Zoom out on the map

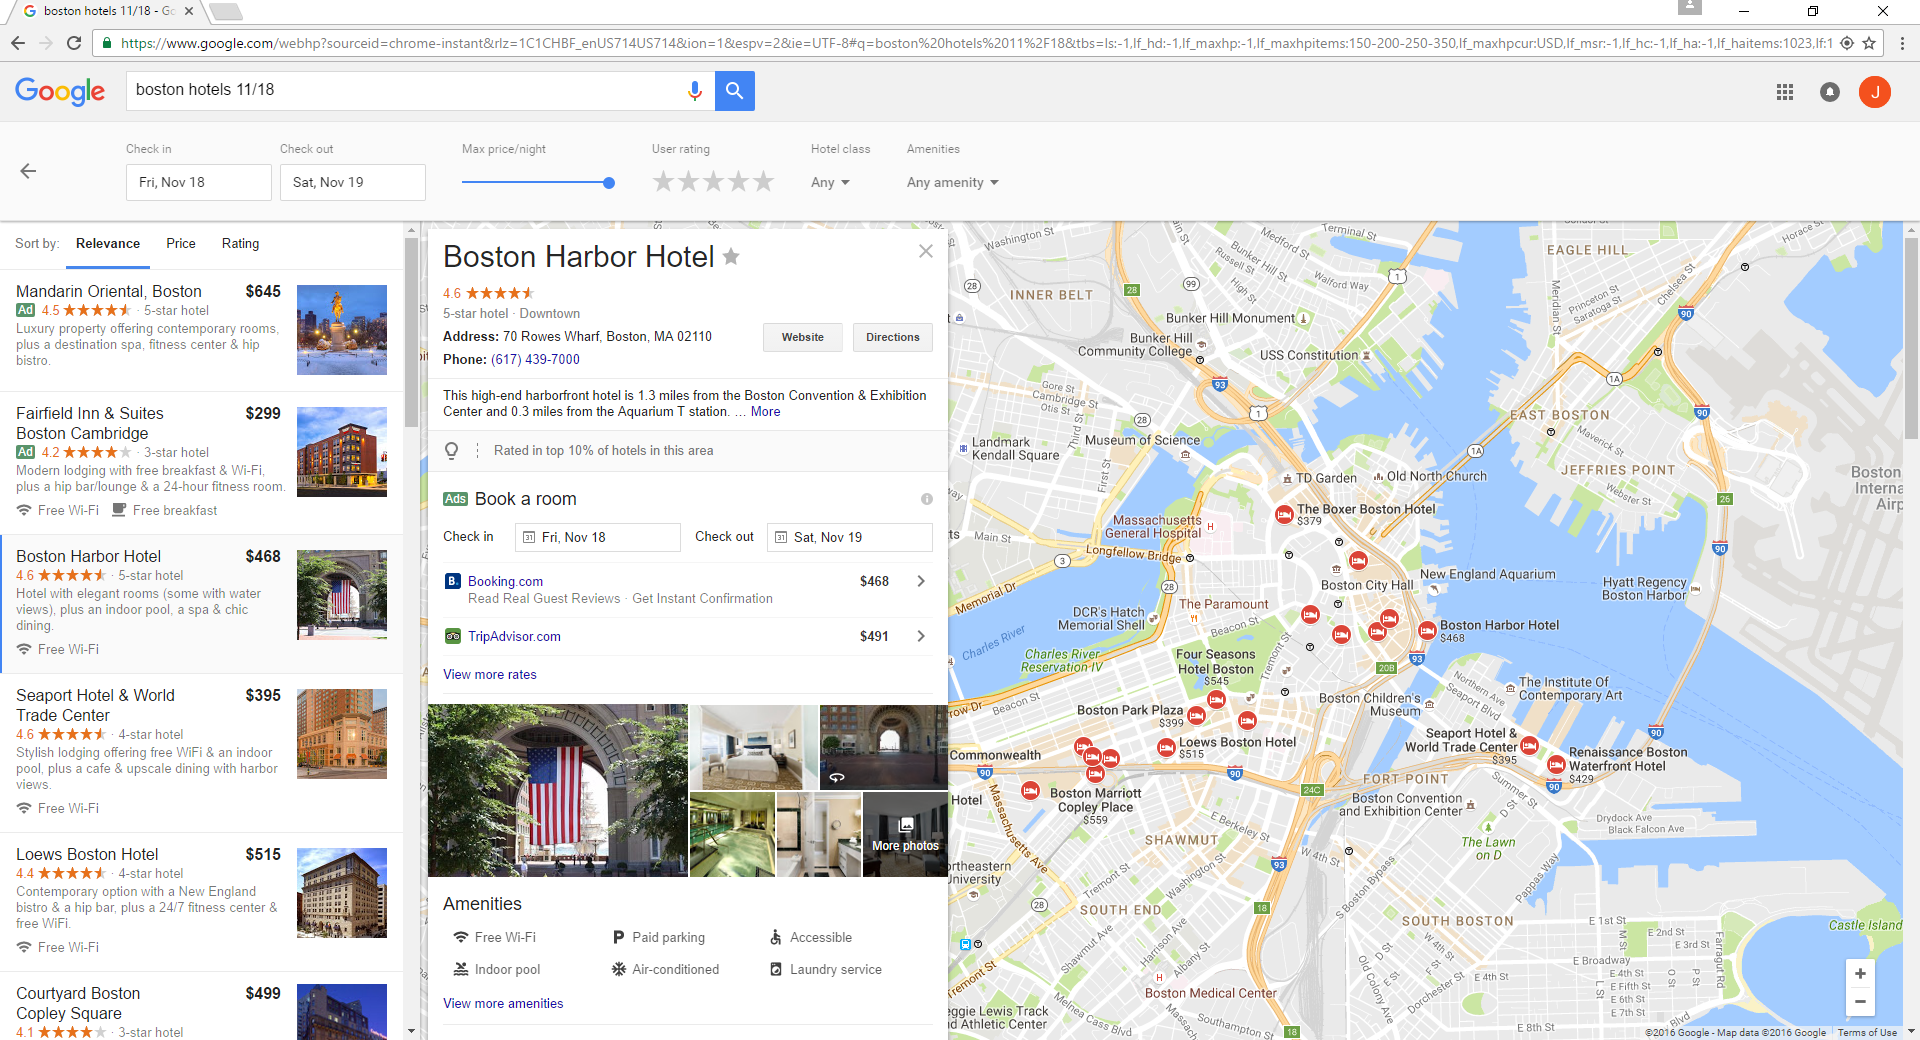click(1860, 1001)
